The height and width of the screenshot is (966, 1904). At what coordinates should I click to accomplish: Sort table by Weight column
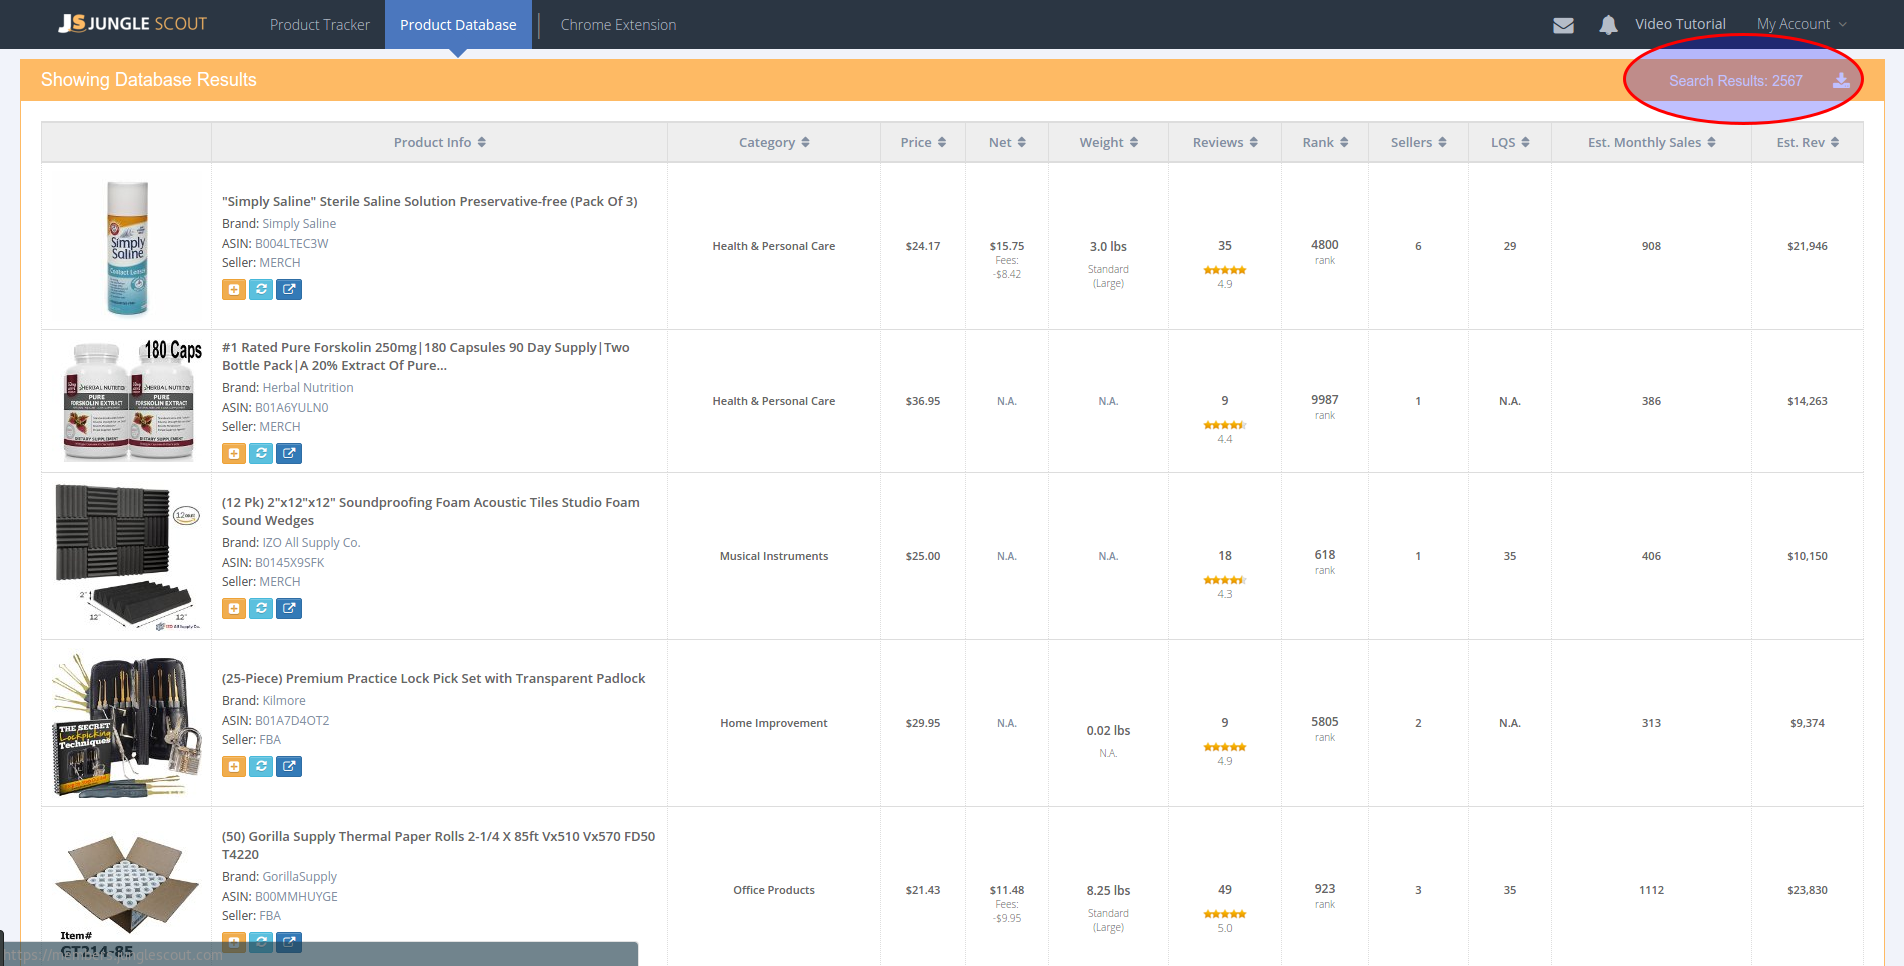tap(1108, 142)
